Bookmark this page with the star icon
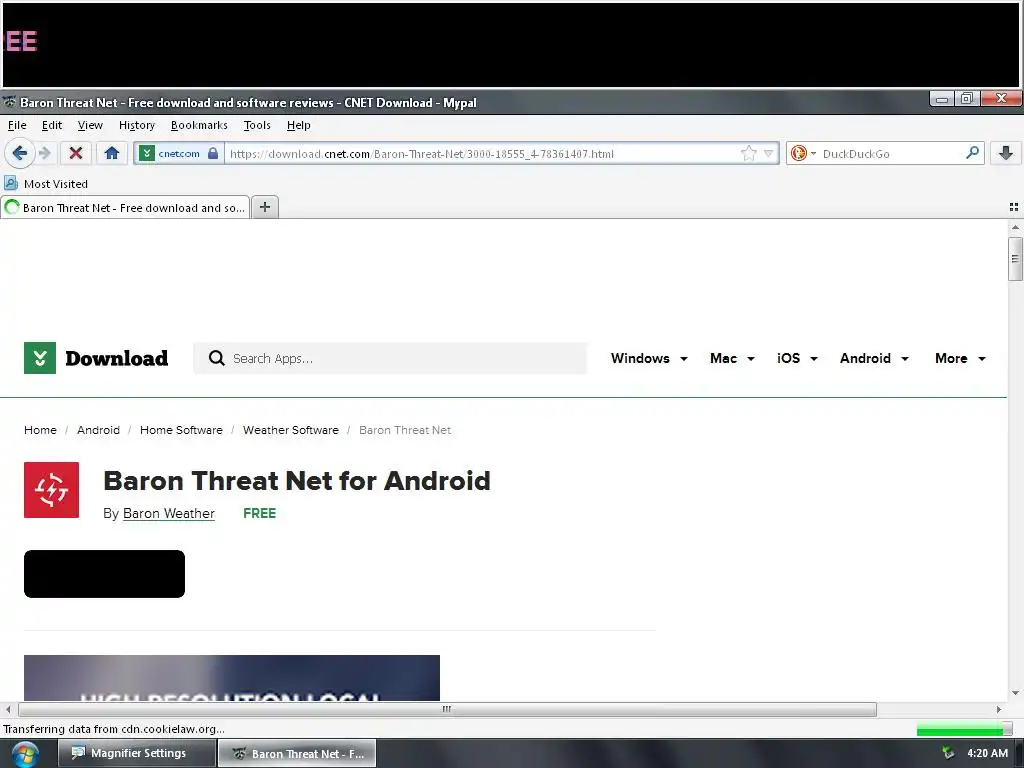 coord(748,153)
